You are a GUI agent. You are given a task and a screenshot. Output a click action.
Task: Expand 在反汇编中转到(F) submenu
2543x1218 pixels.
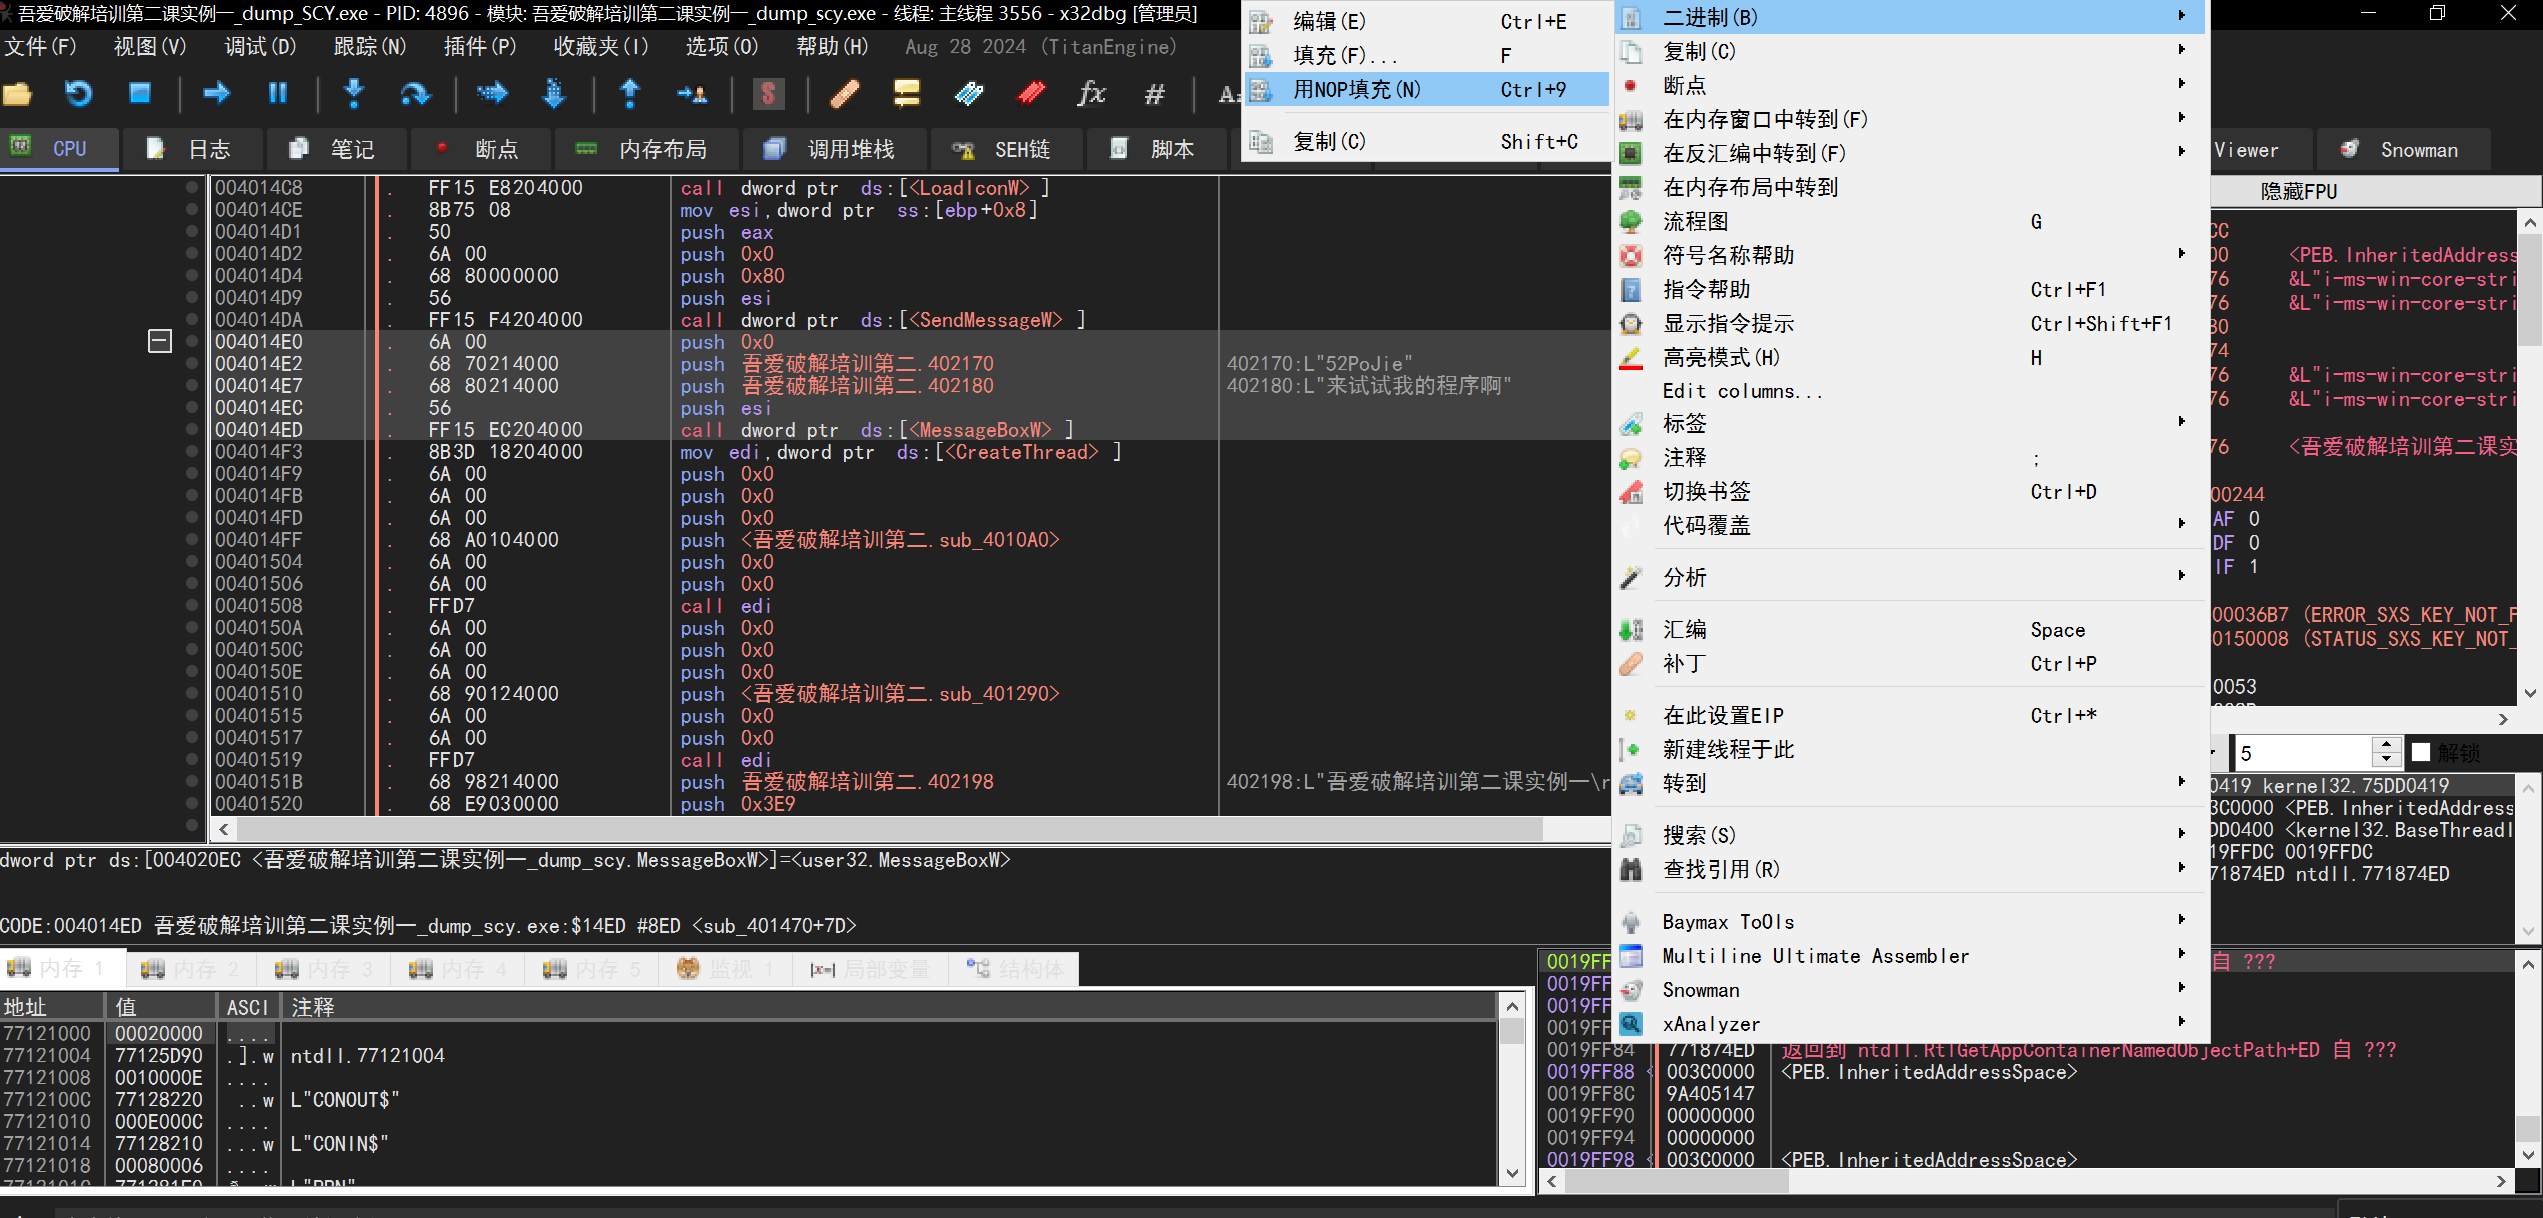pyautogui.click(x=1911, y=153)
